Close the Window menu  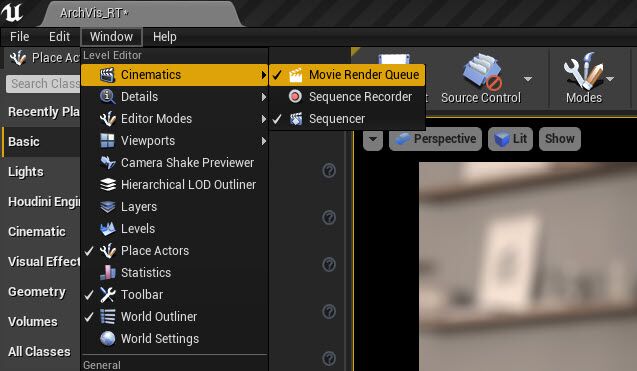coord(111,37)
